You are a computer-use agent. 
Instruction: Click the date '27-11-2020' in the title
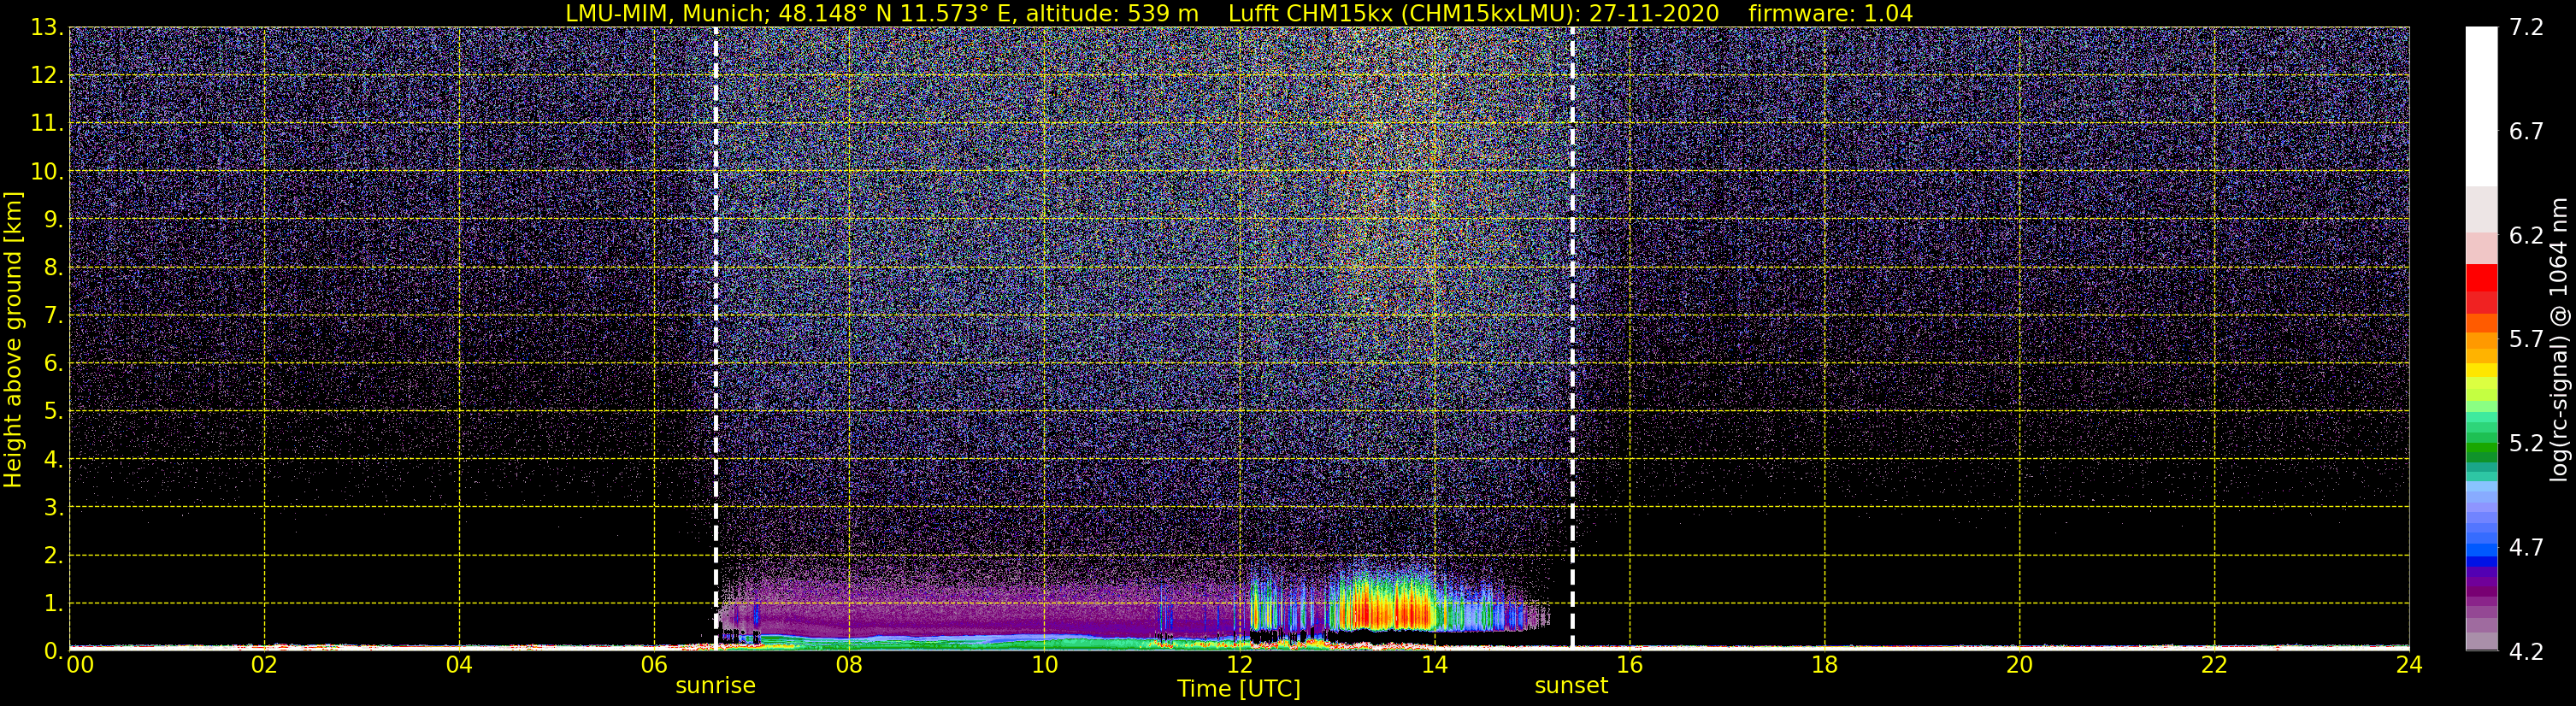coord(1654,13)
